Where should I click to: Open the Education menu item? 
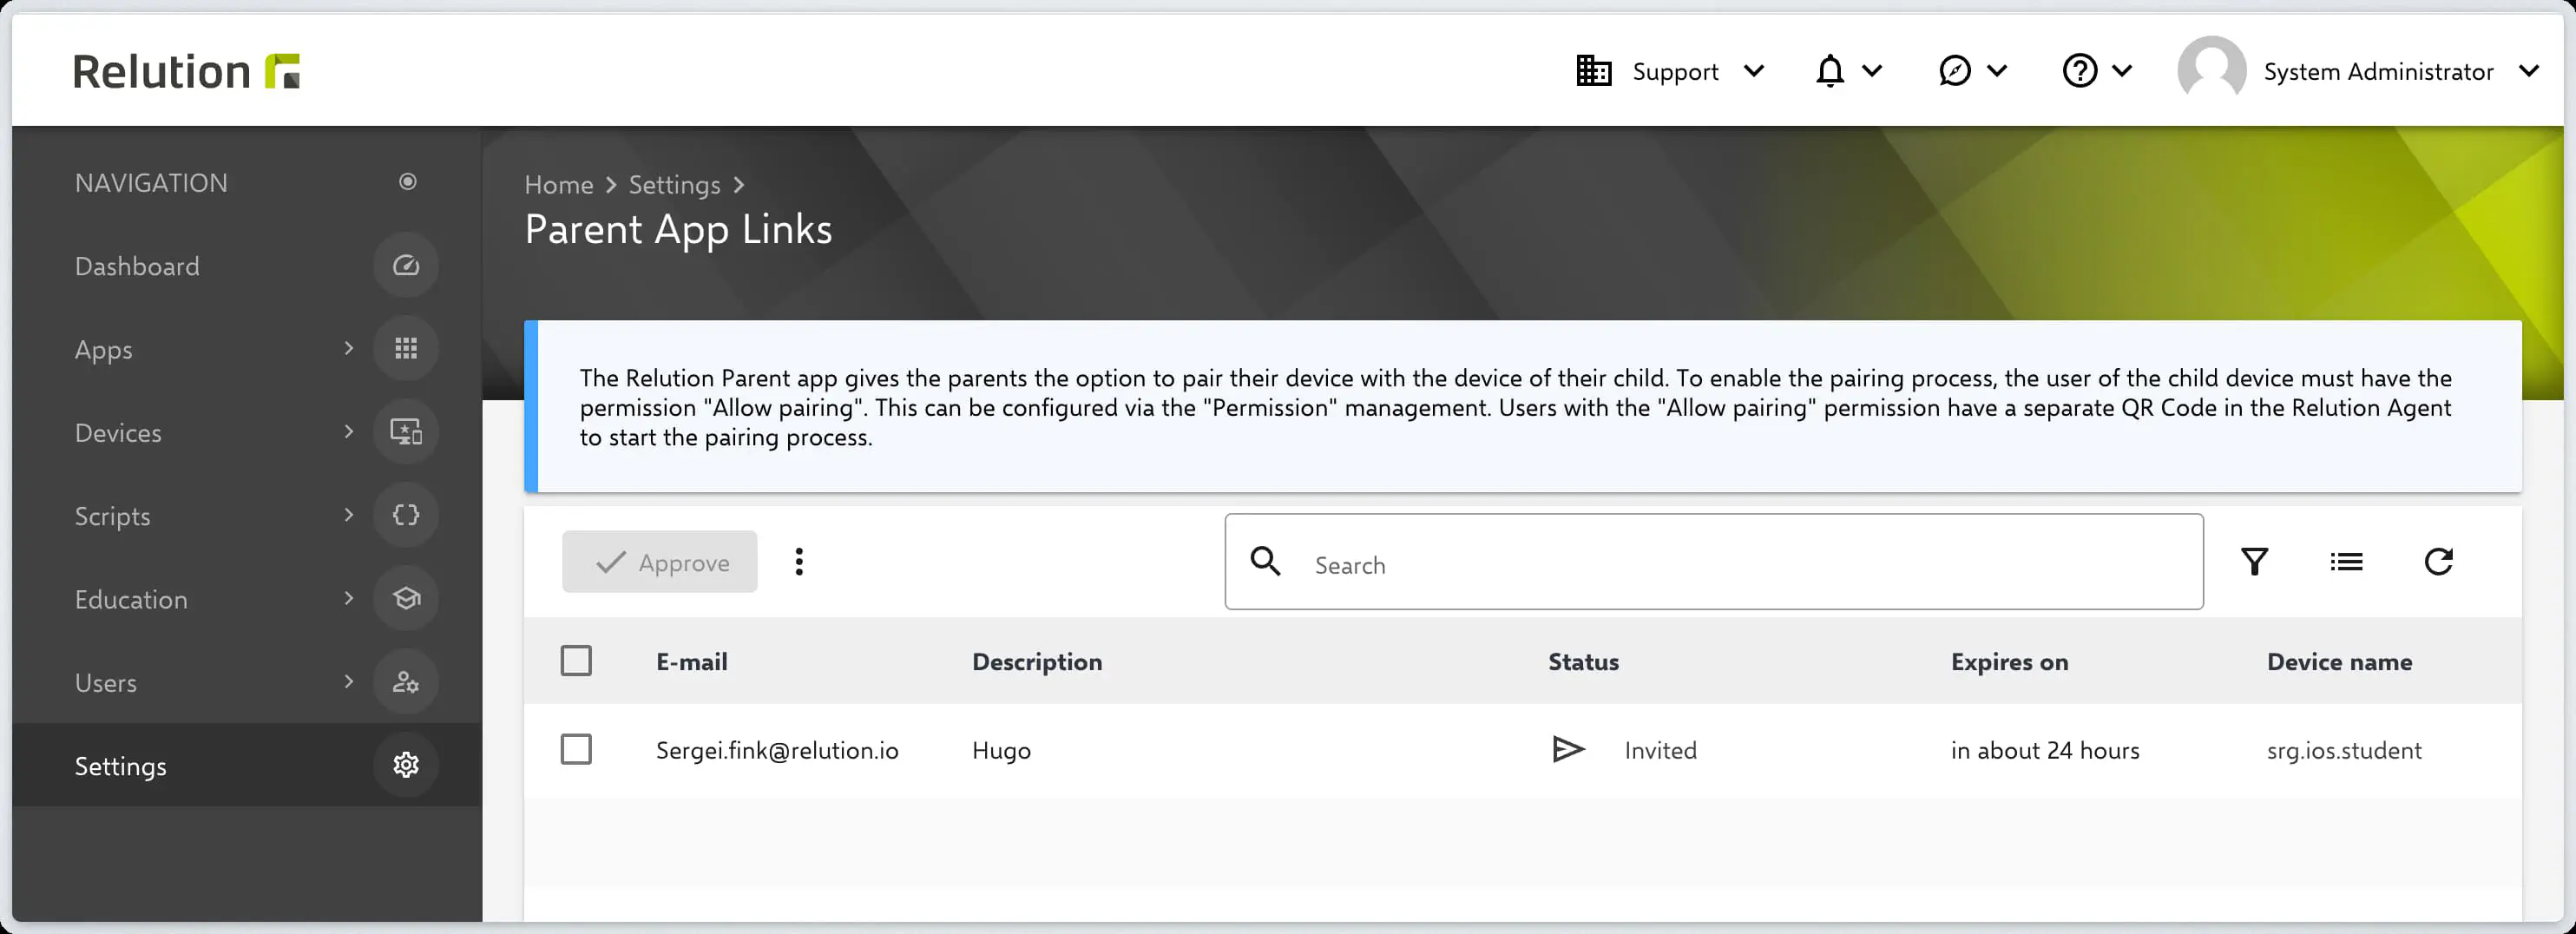131,599
